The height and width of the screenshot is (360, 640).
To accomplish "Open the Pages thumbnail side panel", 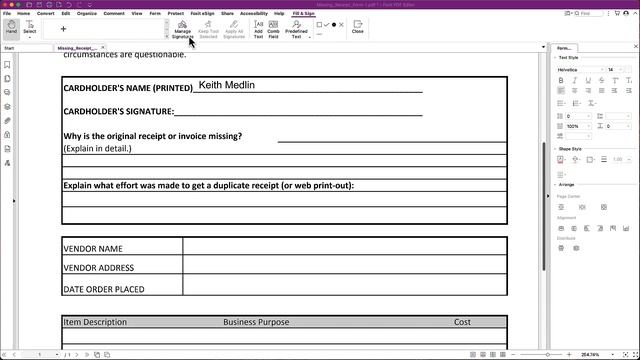I will [7, 79].
